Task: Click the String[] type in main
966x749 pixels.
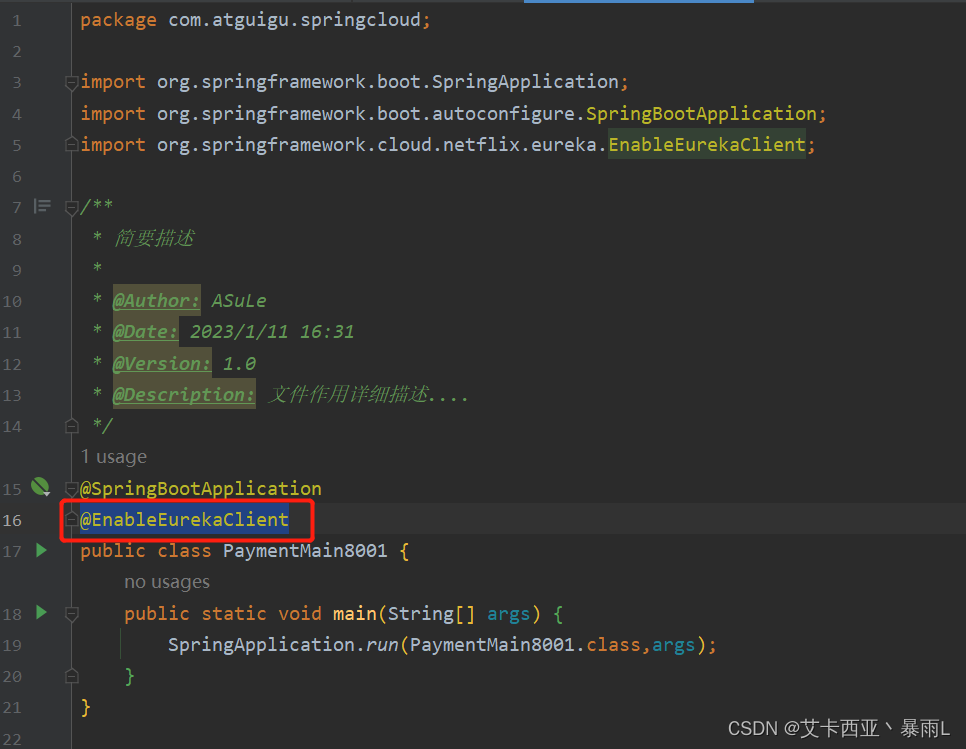Action: [x=431, y=614]
